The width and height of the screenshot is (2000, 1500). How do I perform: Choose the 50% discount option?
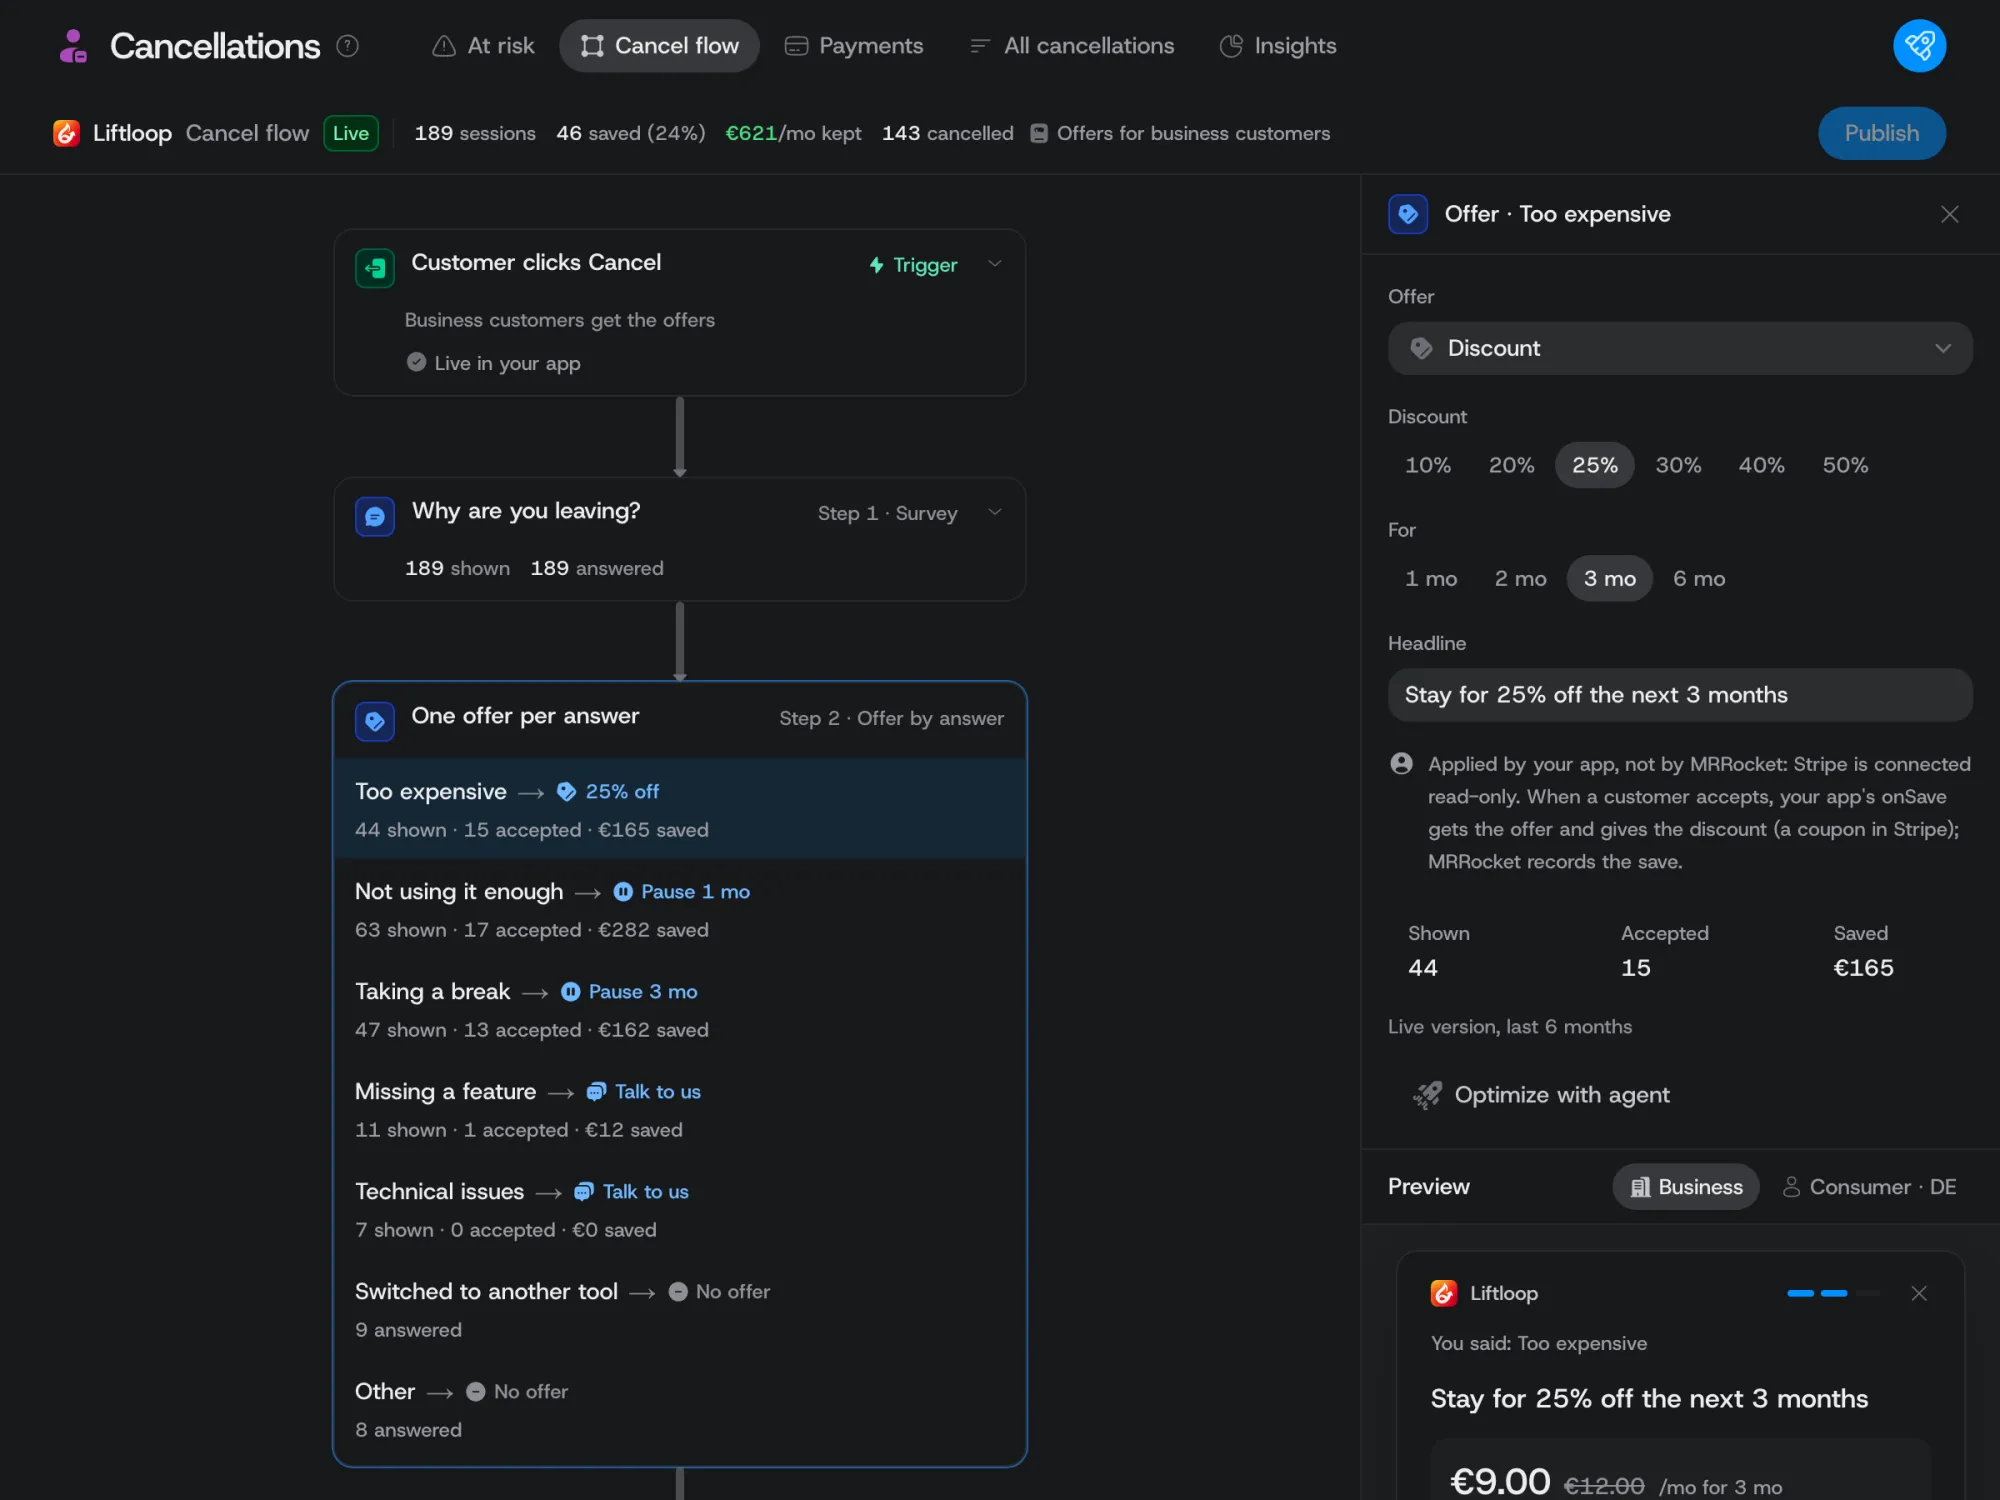tap(1845, 465)
